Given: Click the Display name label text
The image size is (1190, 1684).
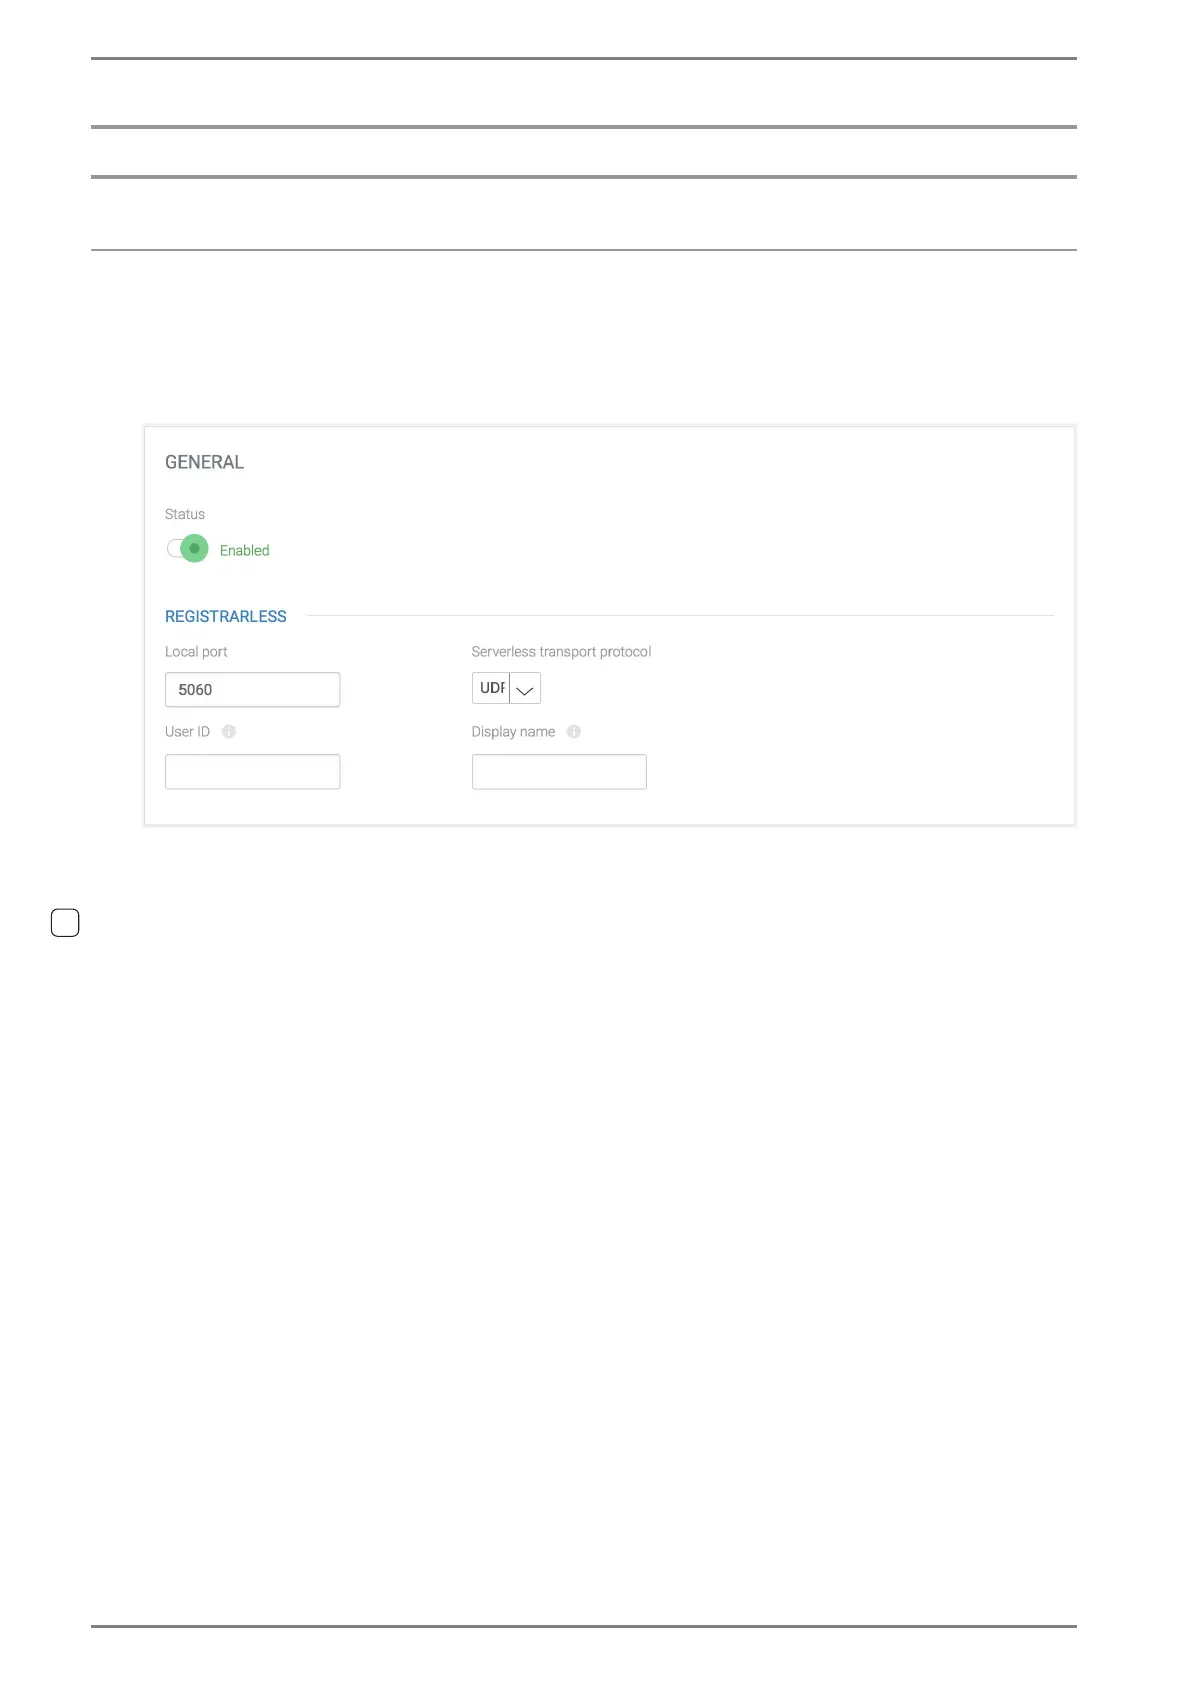Looking at the screenshot, I should click(513, 732).
